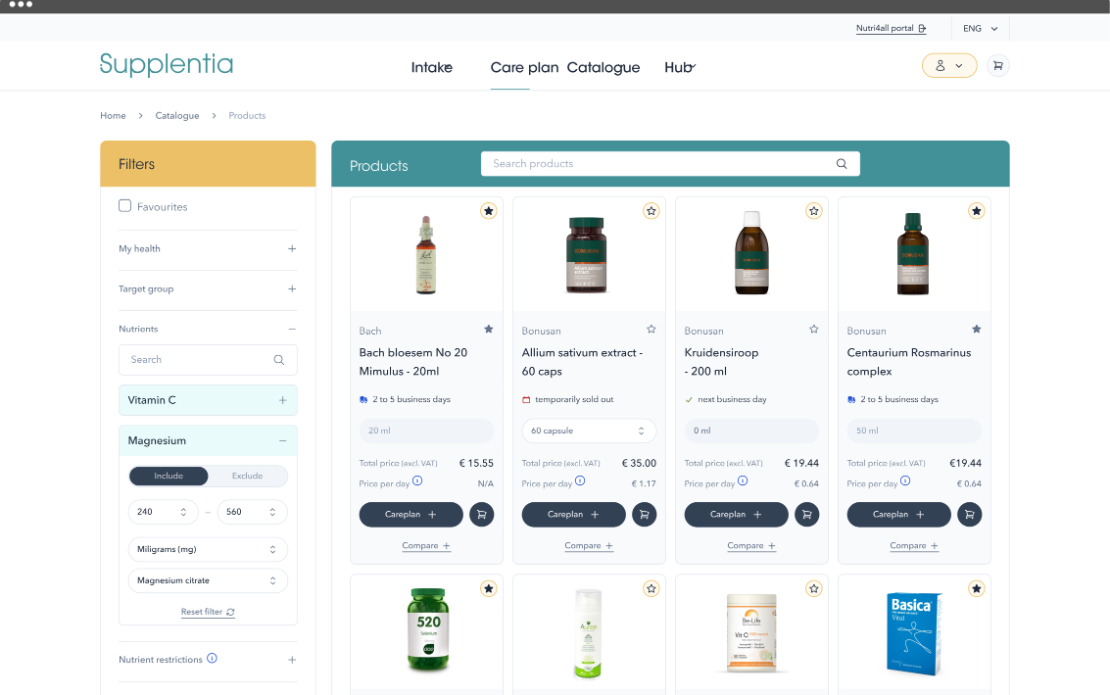1110x695 pixels.
Task: Click small star beside Allium sativum's Bonusan brand
Action: click(x=651, y=329)
